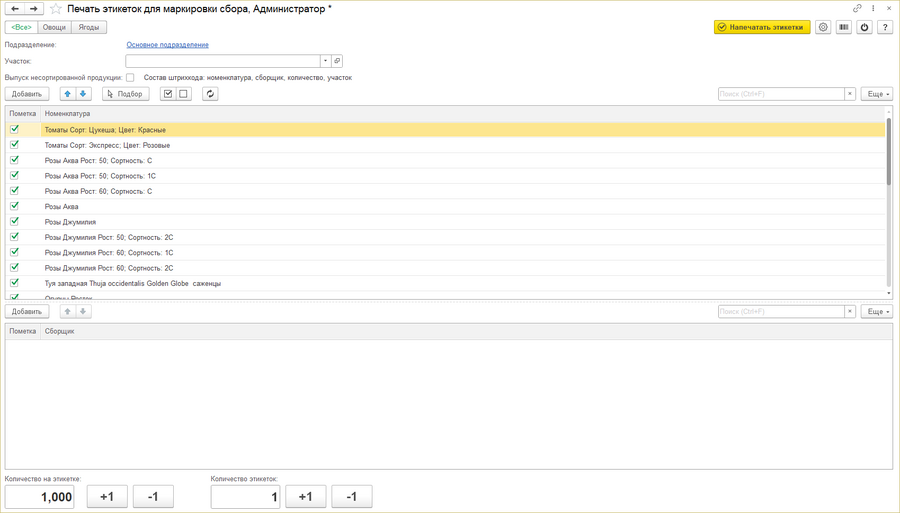The height and width of the screenshot is (513, 900).
Task: Expand the Участок dropdown list
Action: pyautogui.click(x=325, y=61)
